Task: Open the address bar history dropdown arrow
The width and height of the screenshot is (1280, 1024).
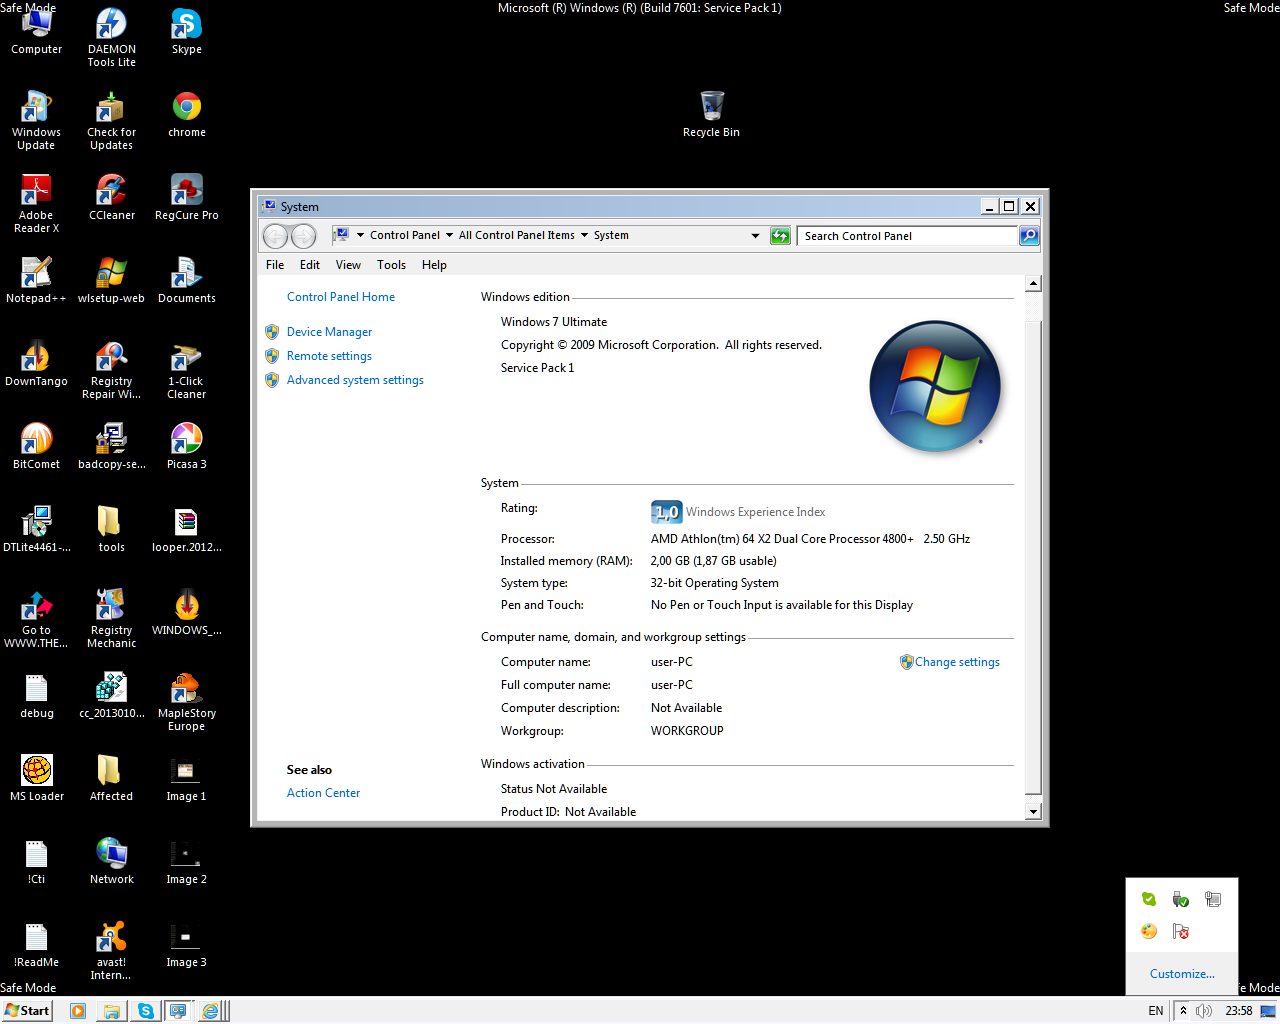Action: pos(755,236)
